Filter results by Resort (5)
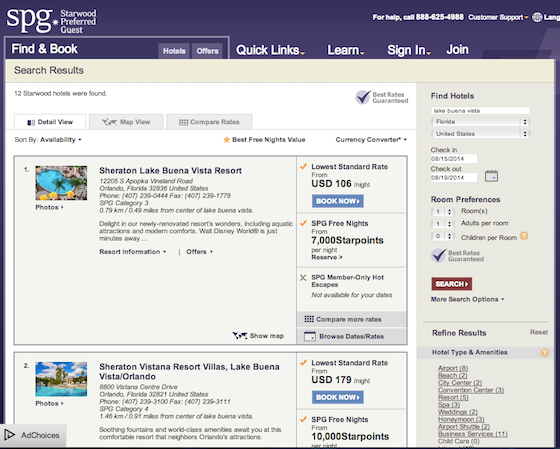560x449 pixels. (x=453, y=397)
